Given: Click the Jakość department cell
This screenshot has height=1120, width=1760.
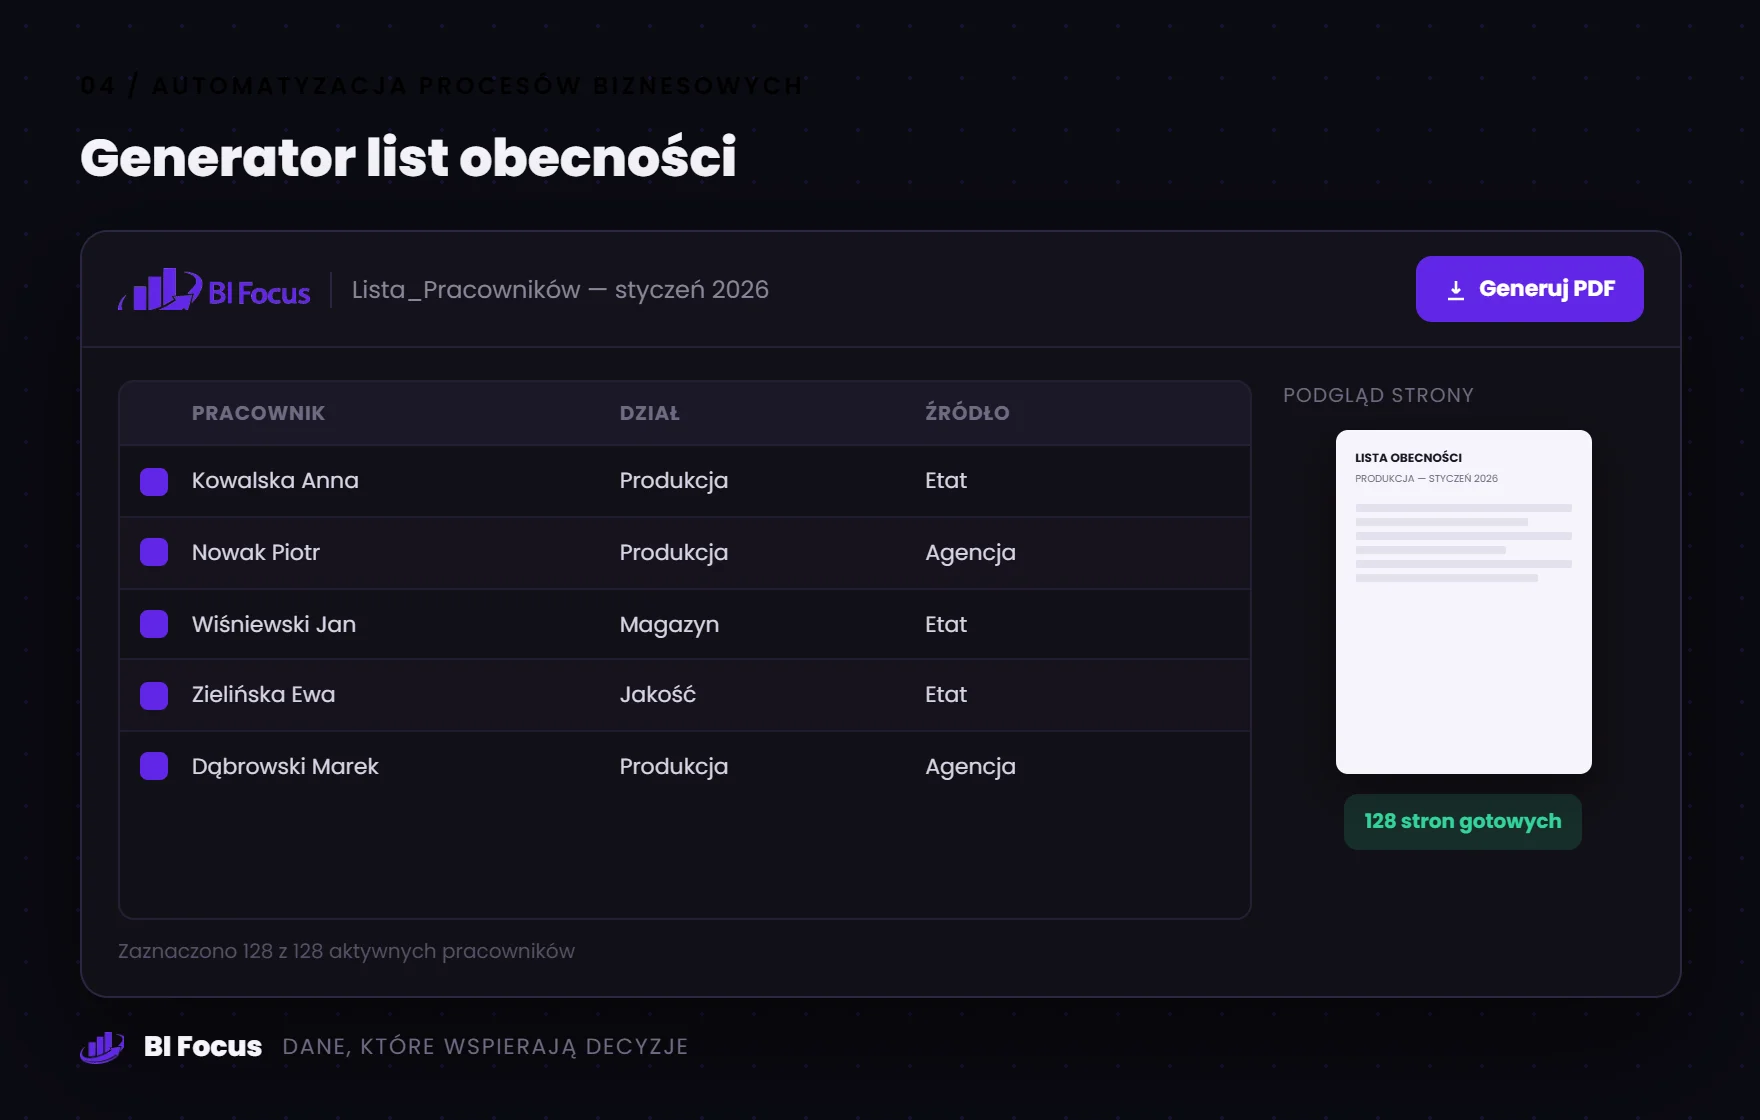Looking at the screenshot, I should point(657,695).
